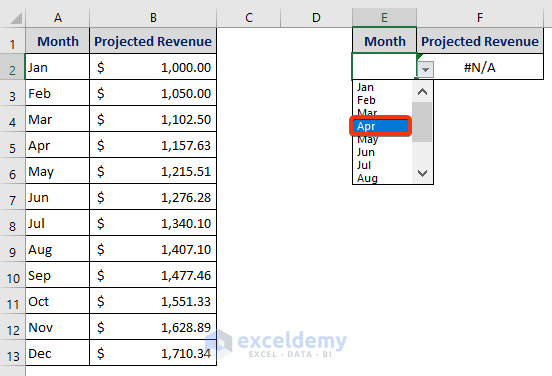Viewport: 552px width, 376px height.
Task: Select cell containing Jan in column A
Action: (x=58, y=67)
